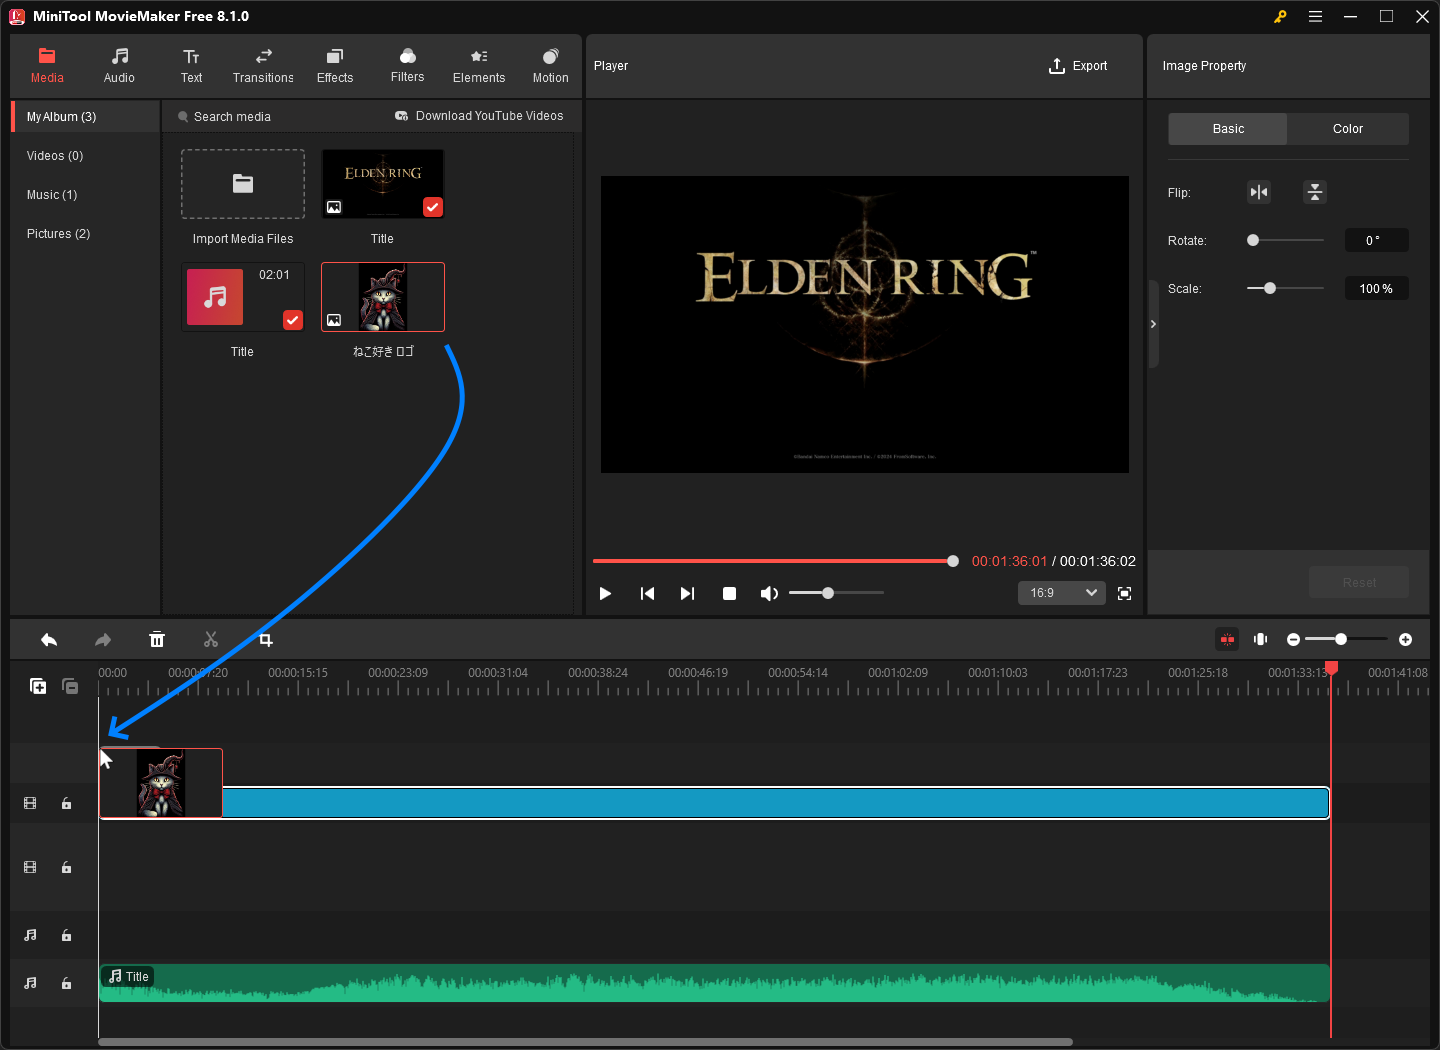The height and width of the screenshot is (1050, 1440).
Task: Click the rotate value field
Action: pyautogui.click(x=1376, y=240)
